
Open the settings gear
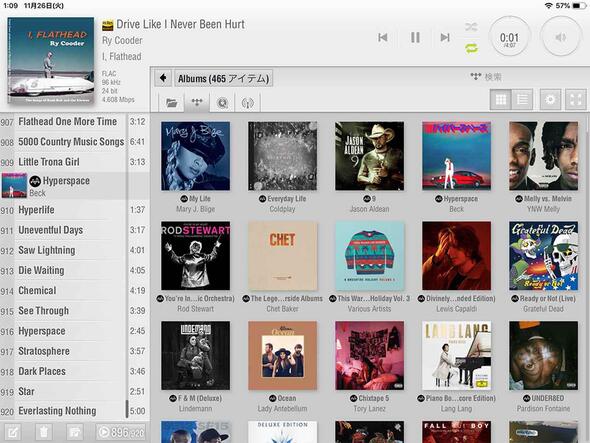pyautogui.click(x=550, y=100)
